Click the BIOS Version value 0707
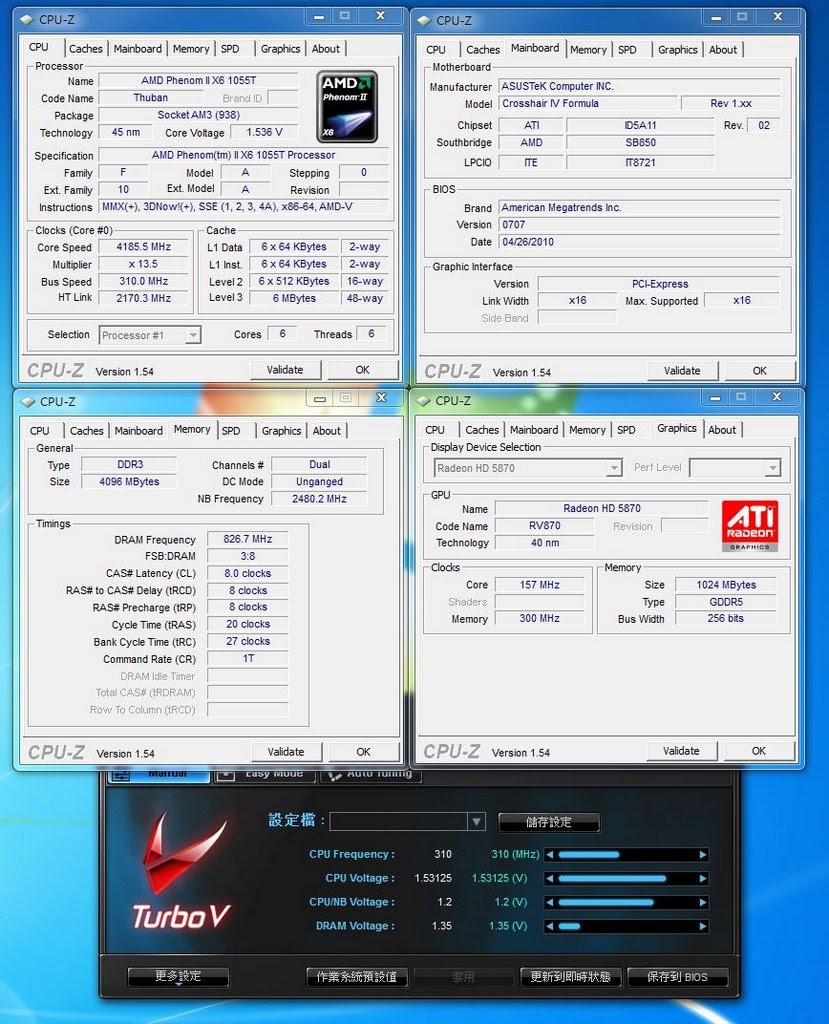This screenshot has width=829, height=1024. (x=640, y=225)
